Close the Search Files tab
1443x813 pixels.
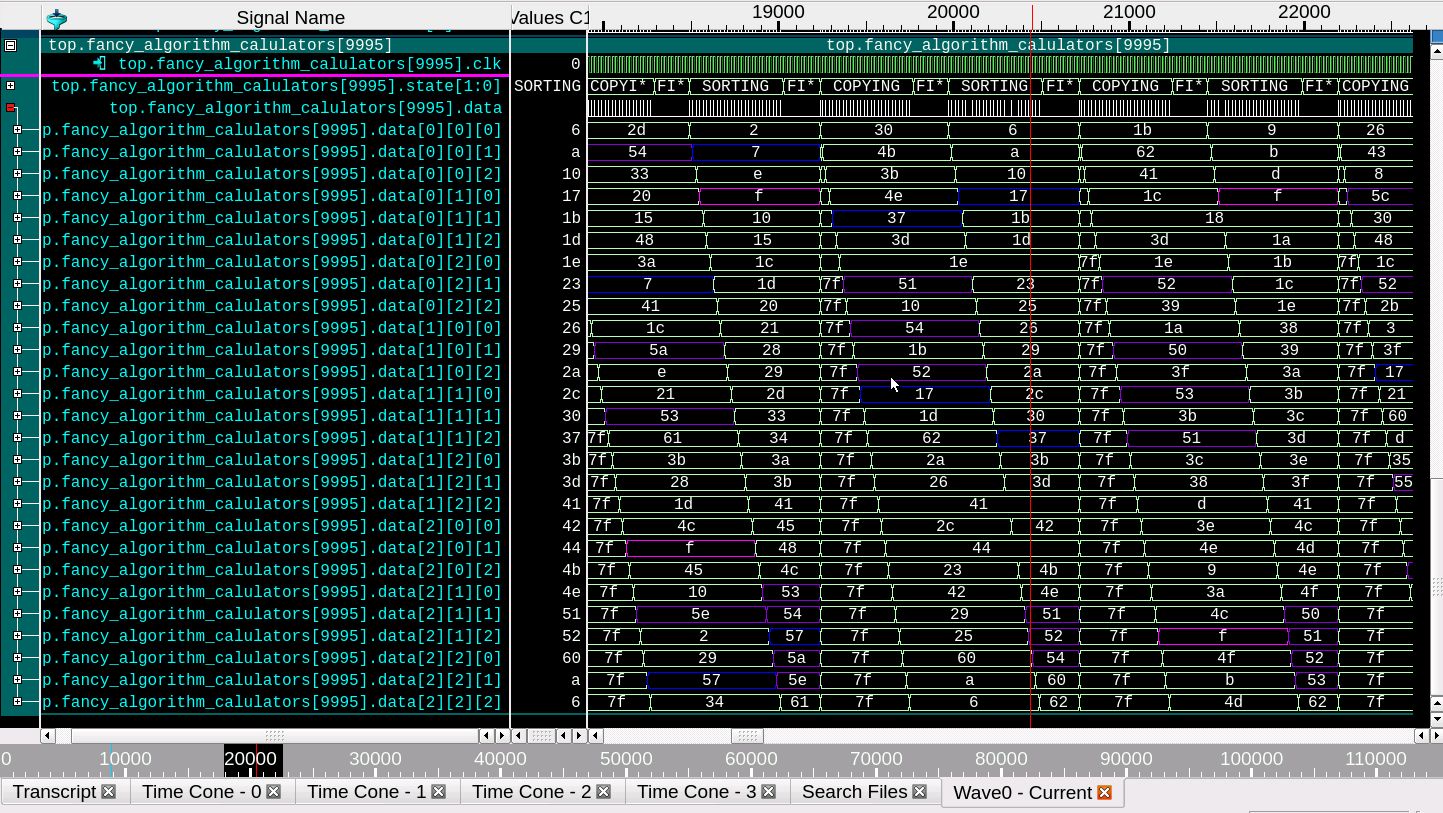919,792
